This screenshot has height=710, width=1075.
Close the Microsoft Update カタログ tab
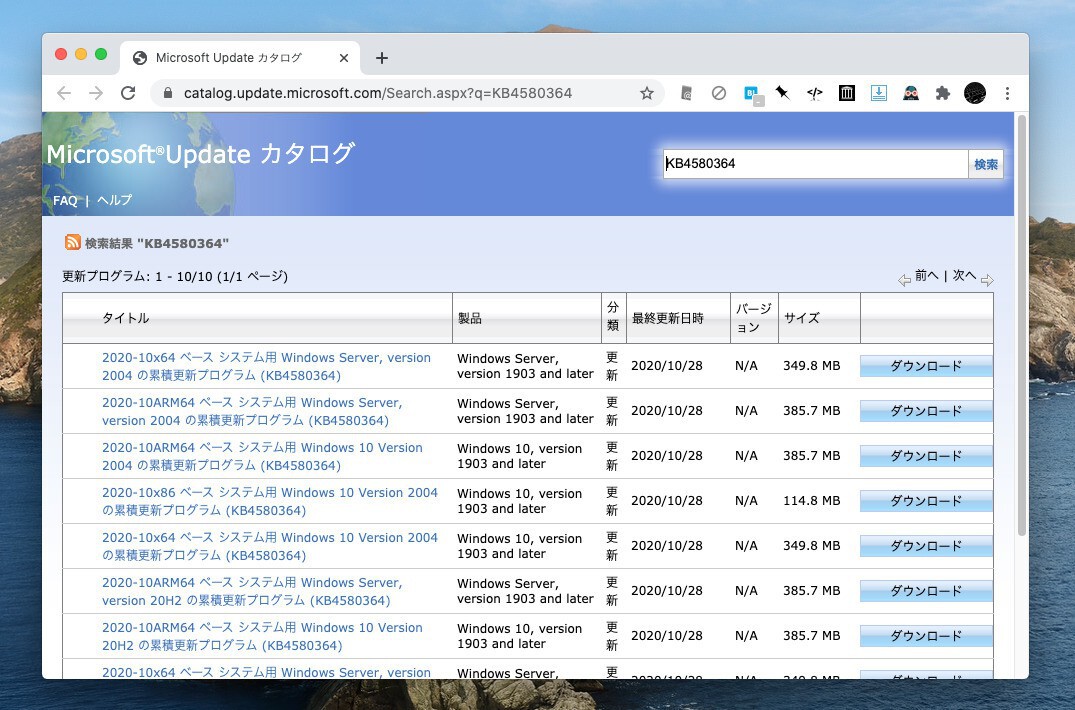344,58
